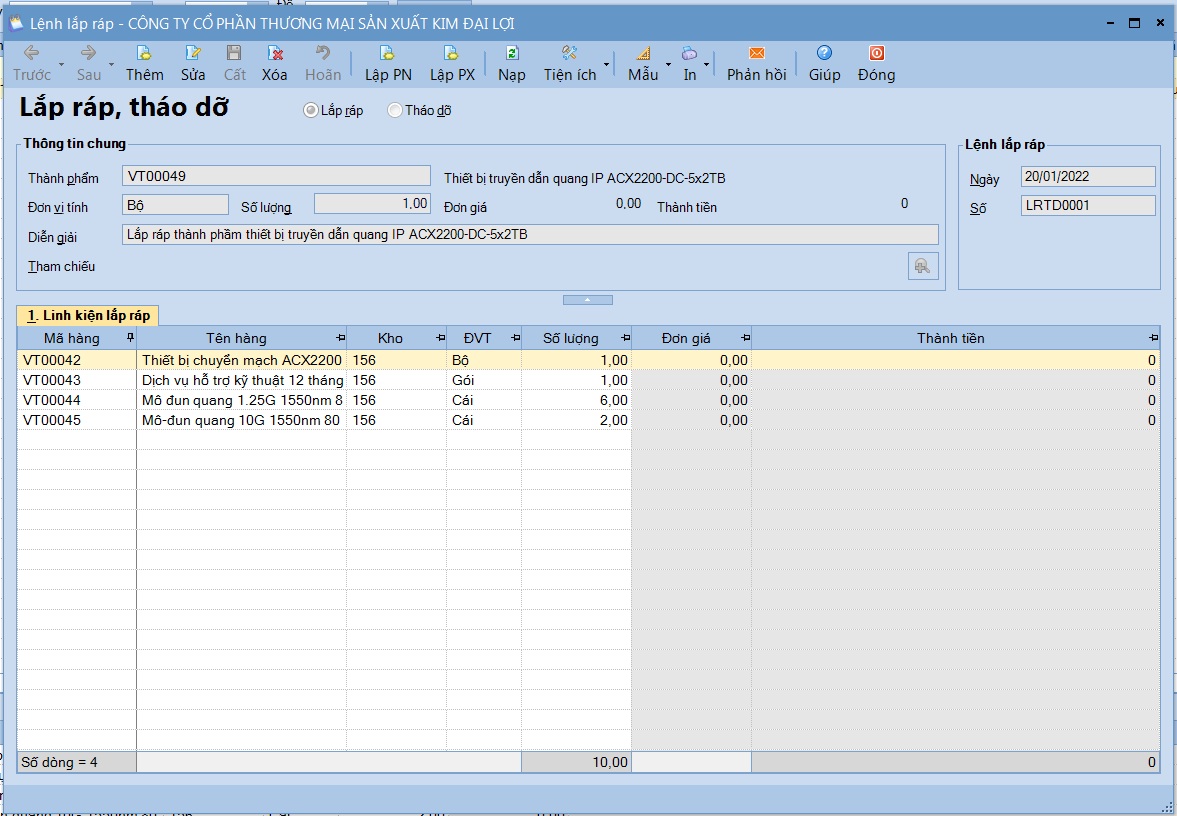Screen dimensions: 1177x816
Task: Click the Tham chiếu search button
Action: coord(923,266)
